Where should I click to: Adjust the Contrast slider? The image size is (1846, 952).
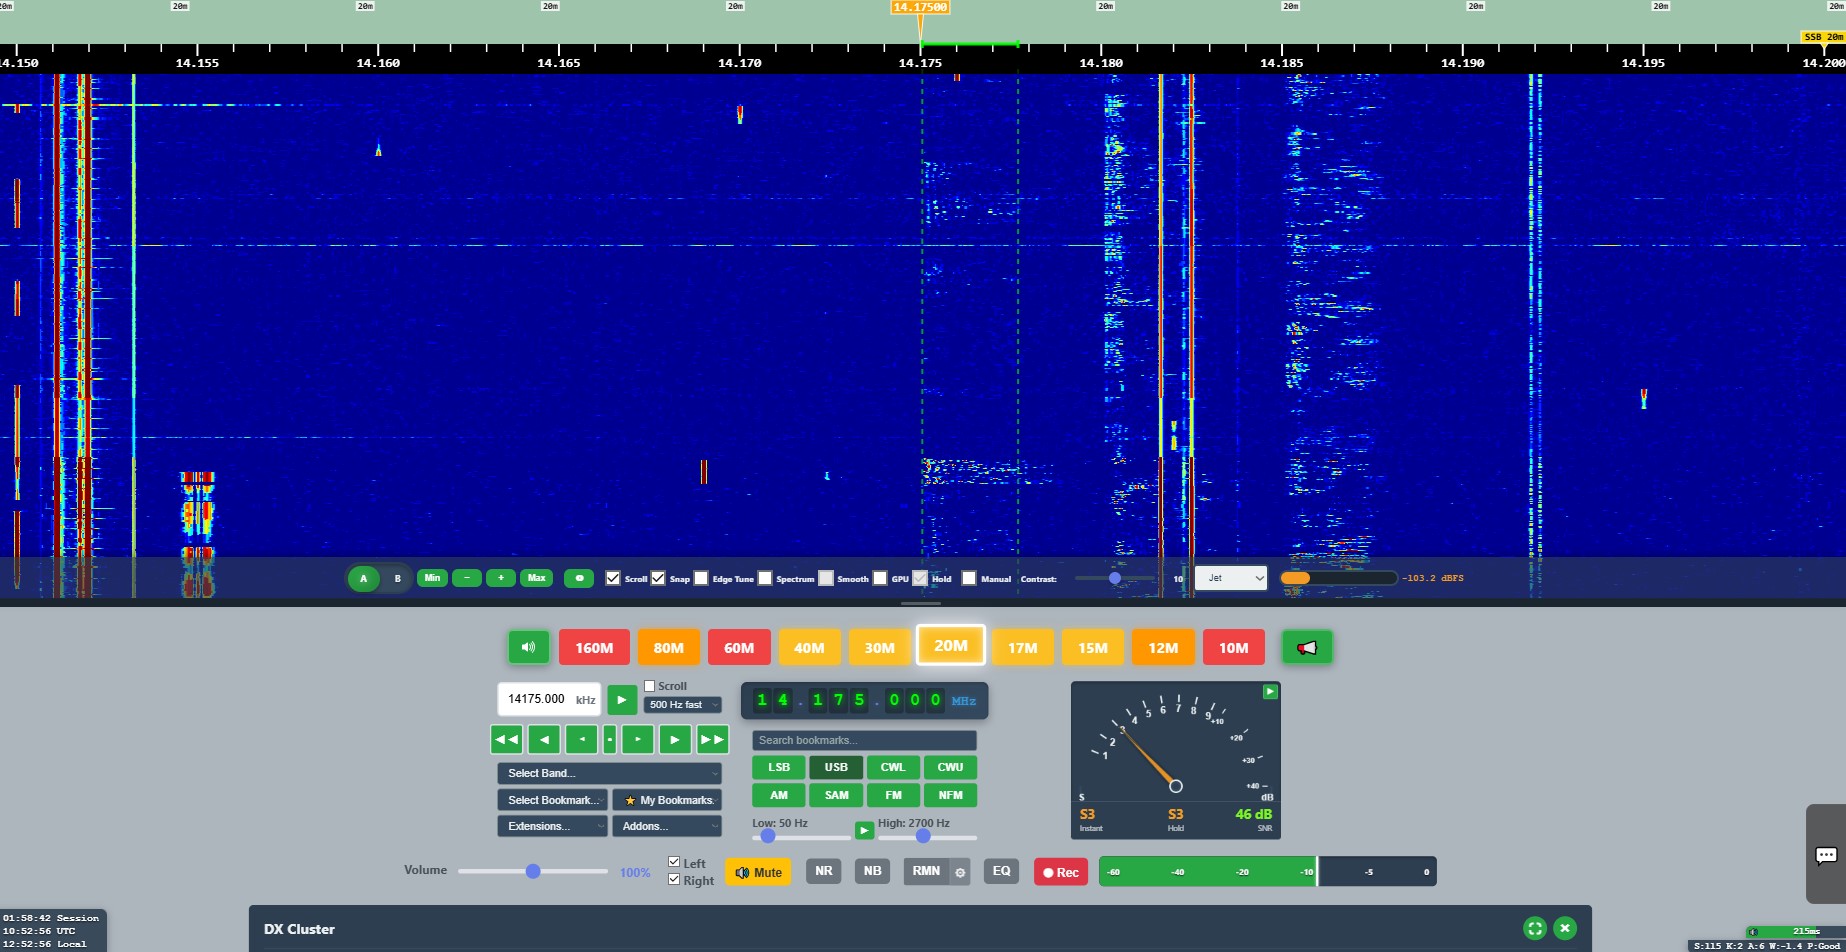(1114, 578)
